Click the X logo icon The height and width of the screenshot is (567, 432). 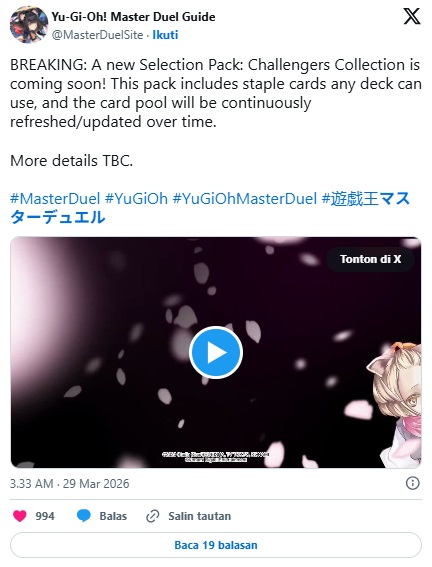[x=412, y=17]
